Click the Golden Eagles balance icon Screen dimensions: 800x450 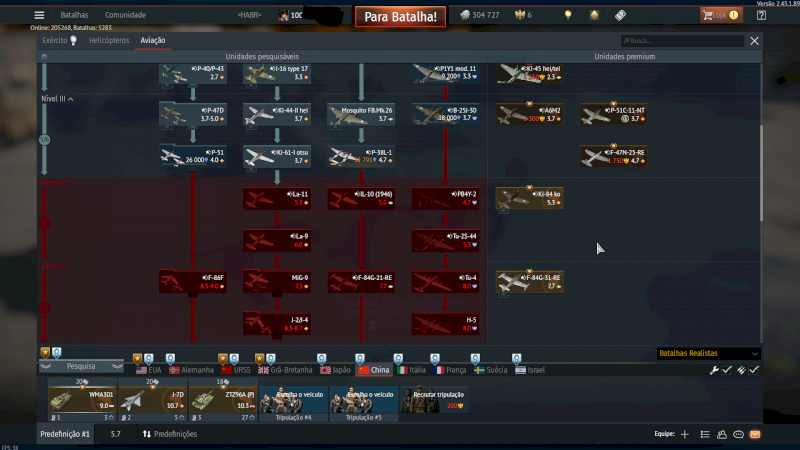click(x=519, y=15)
